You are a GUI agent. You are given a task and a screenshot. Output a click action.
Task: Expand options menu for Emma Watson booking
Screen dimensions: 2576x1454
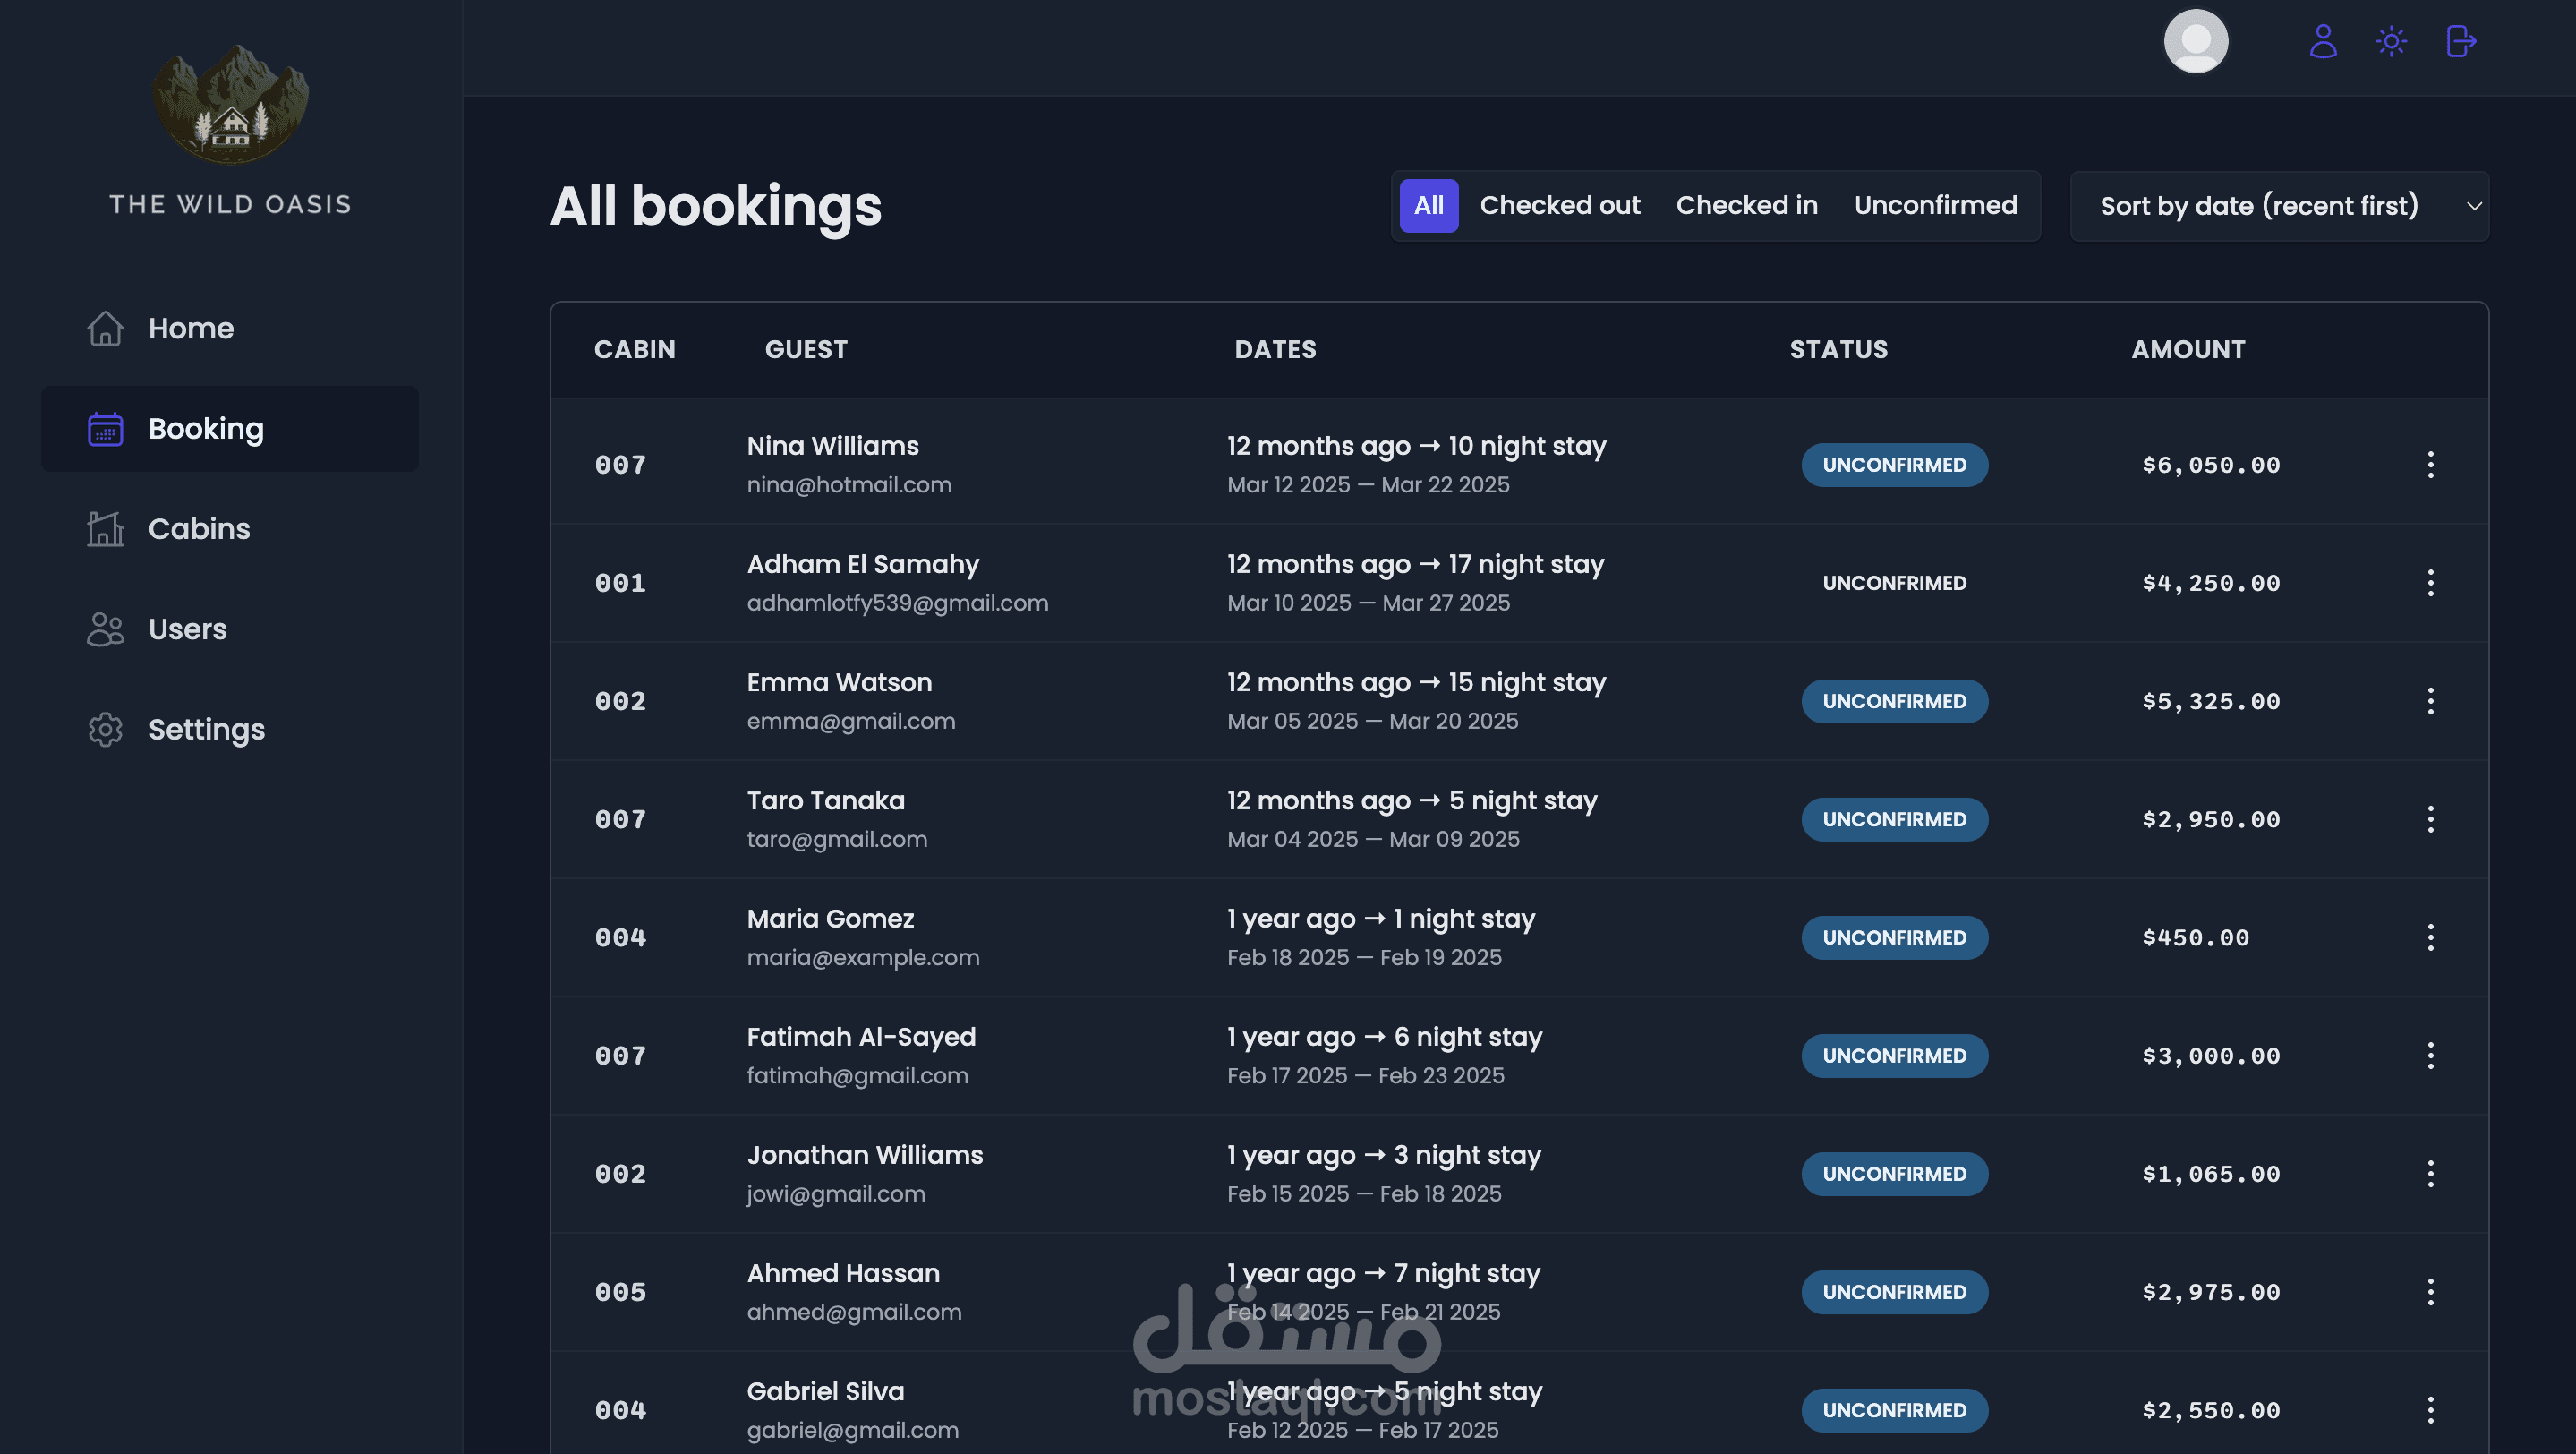coord(2430,701)
